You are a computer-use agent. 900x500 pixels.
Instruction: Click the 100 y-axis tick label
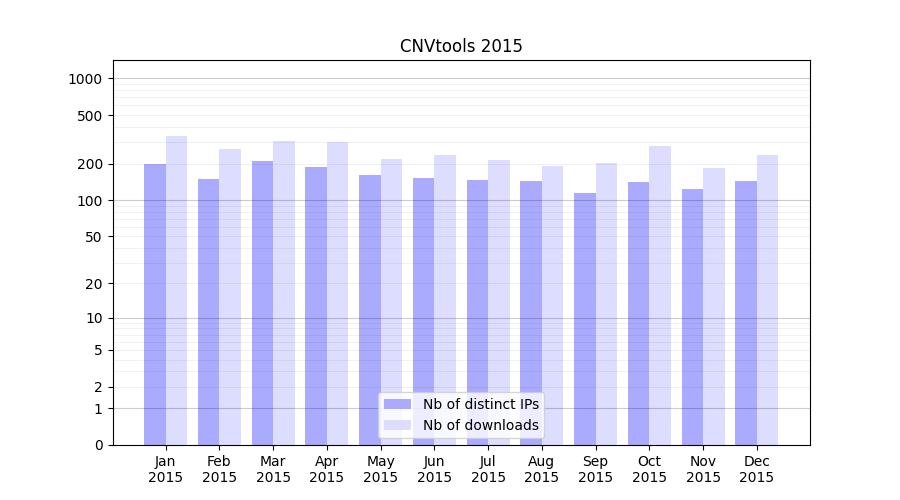tap(89, 201)
